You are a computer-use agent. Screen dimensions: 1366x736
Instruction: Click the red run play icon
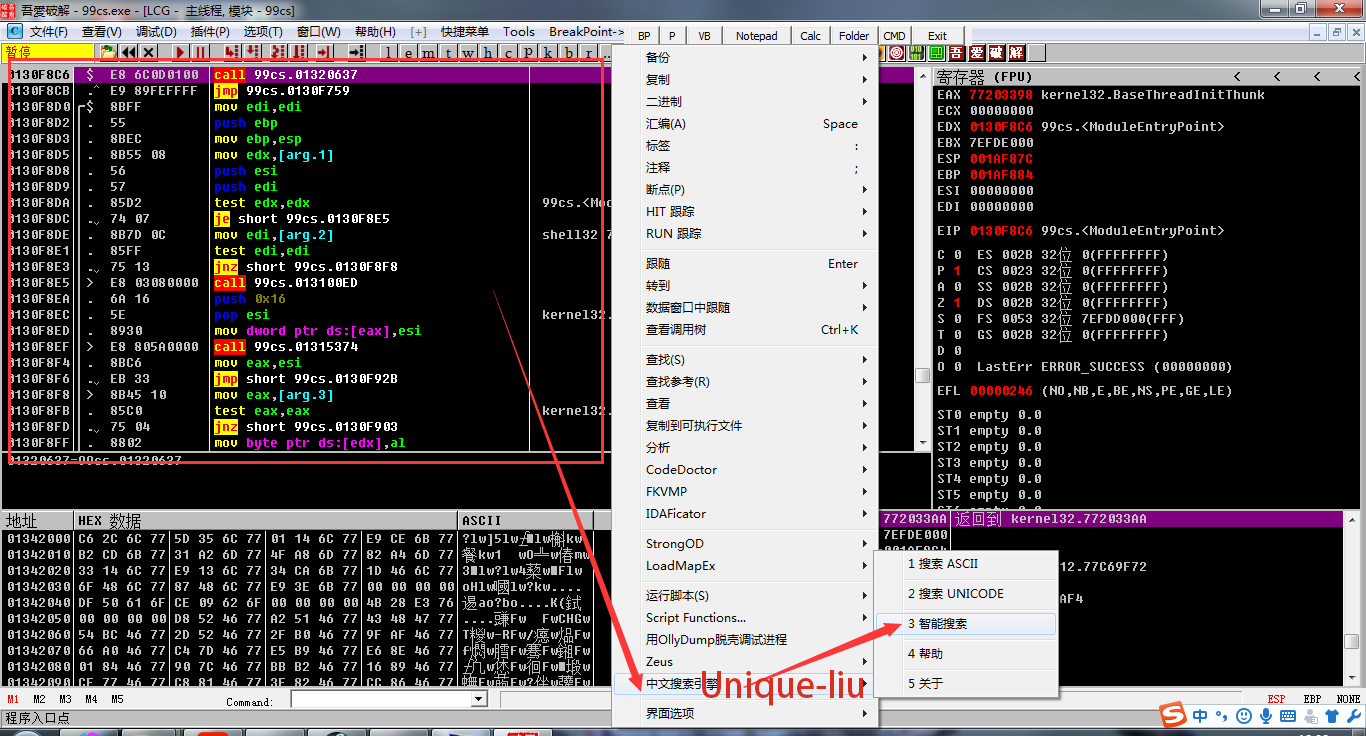[x=181, y=52]
